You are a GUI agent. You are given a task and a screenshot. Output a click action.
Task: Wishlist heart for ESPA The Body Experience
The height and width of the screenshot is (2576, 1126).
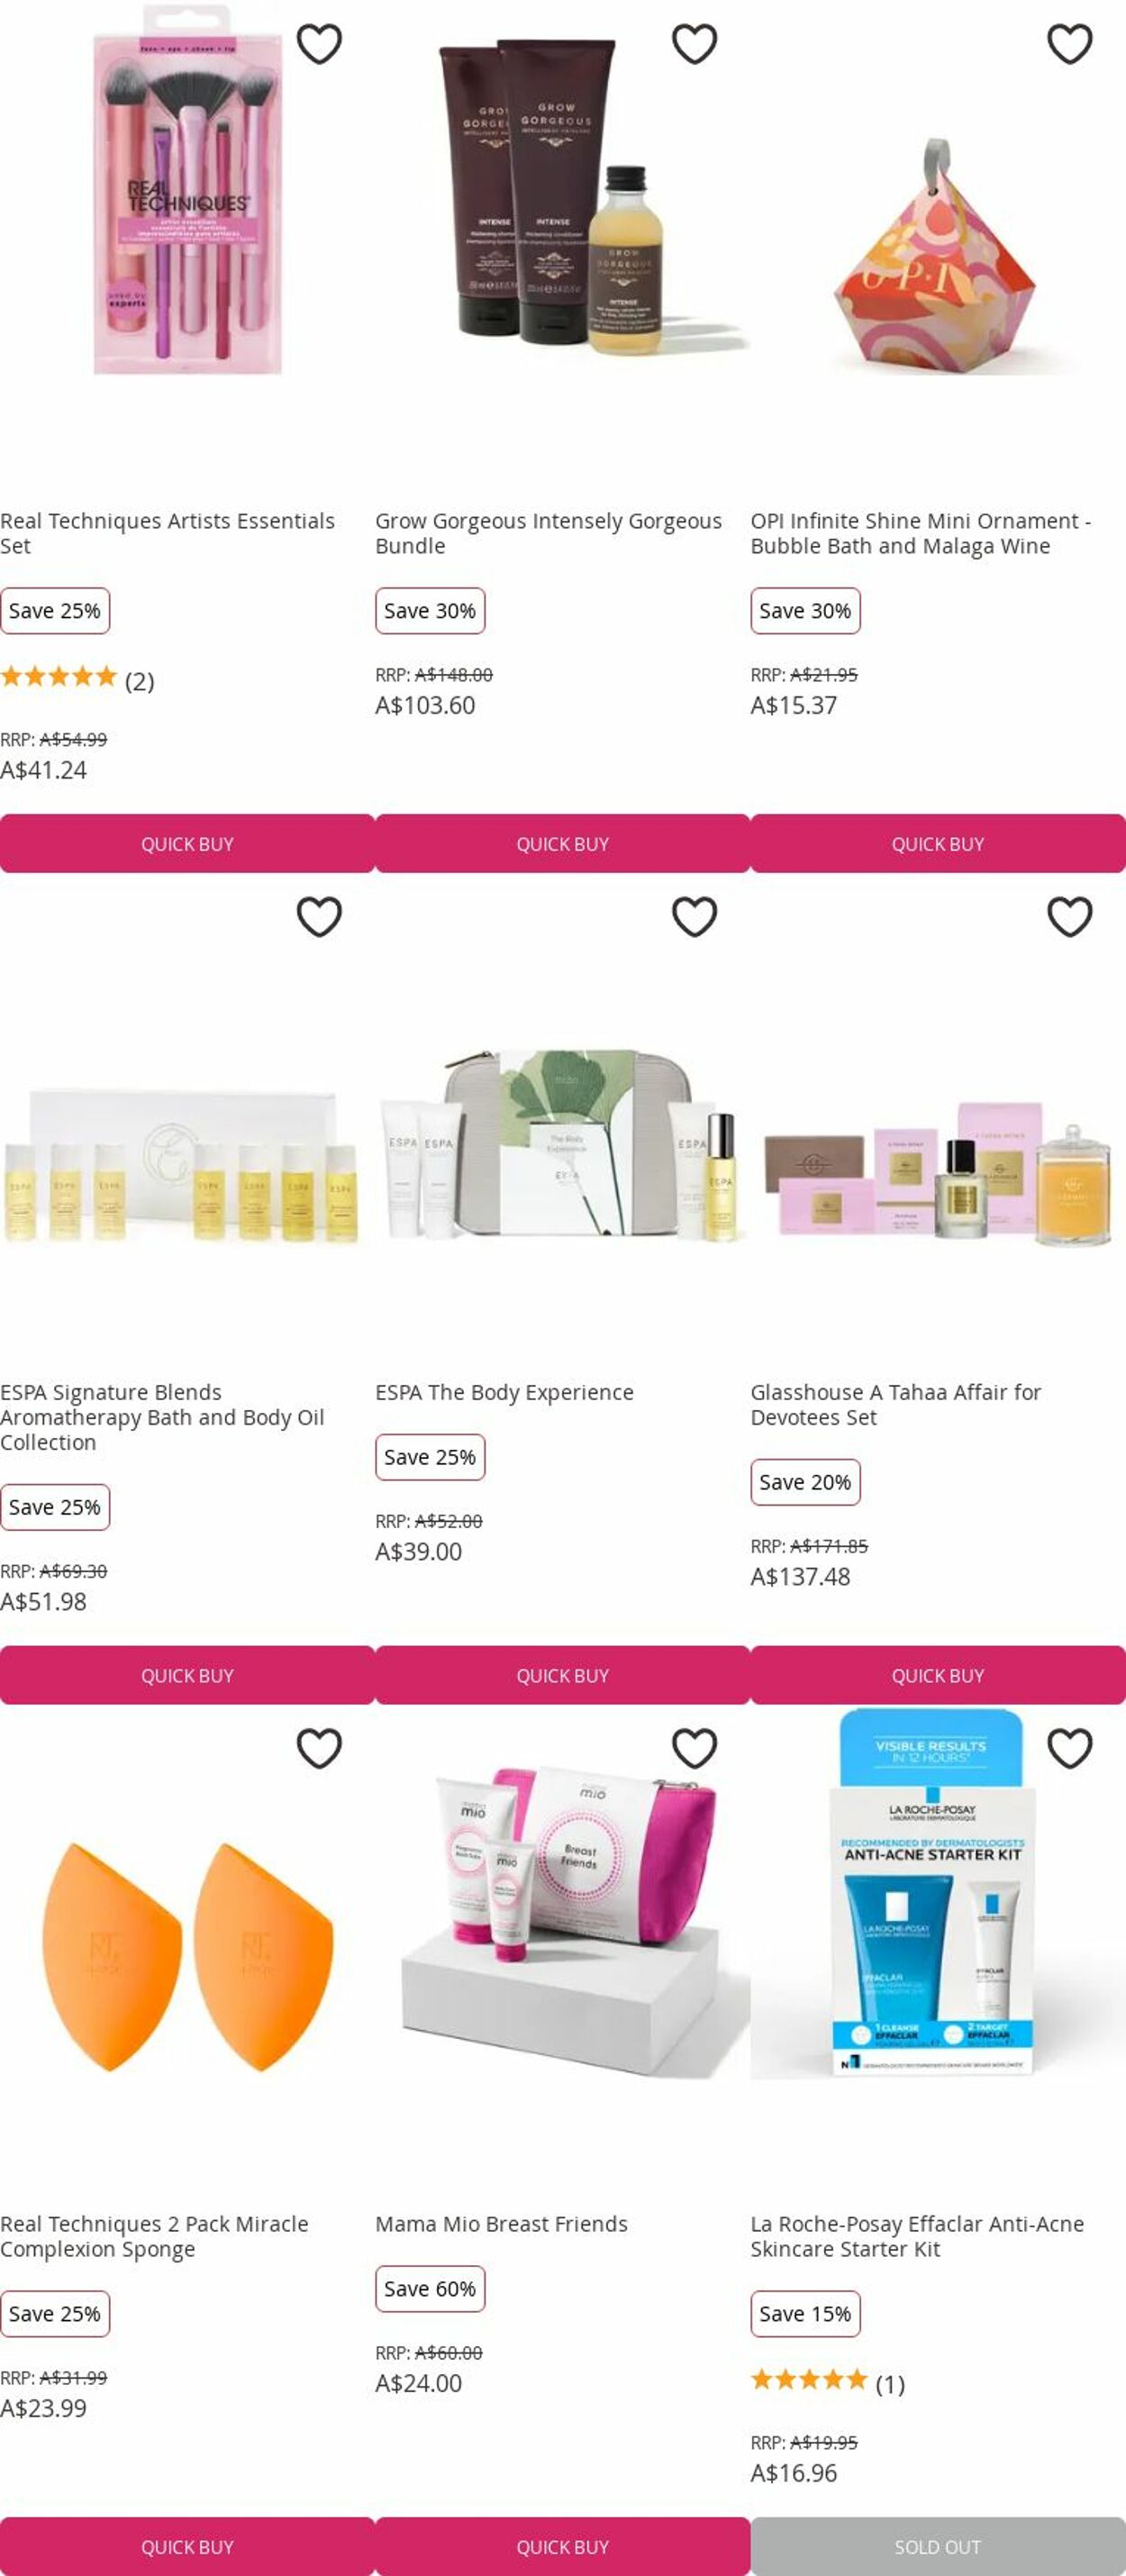(x=694, y=917)
